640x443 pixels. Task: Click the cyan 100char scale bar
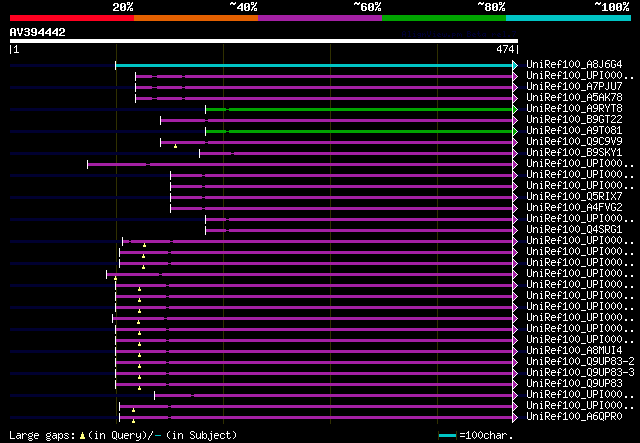(447, 436)
